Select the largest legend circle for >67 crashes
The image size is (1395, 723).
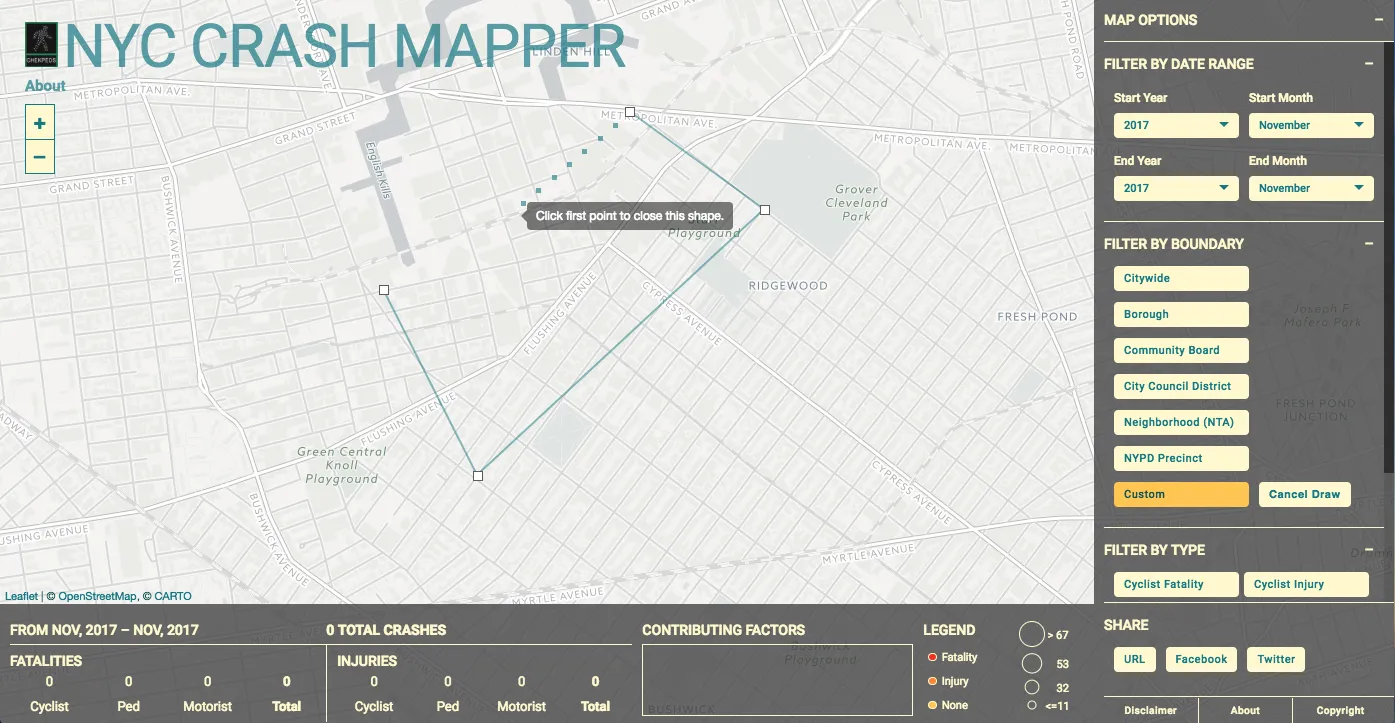coord(1031,633)
